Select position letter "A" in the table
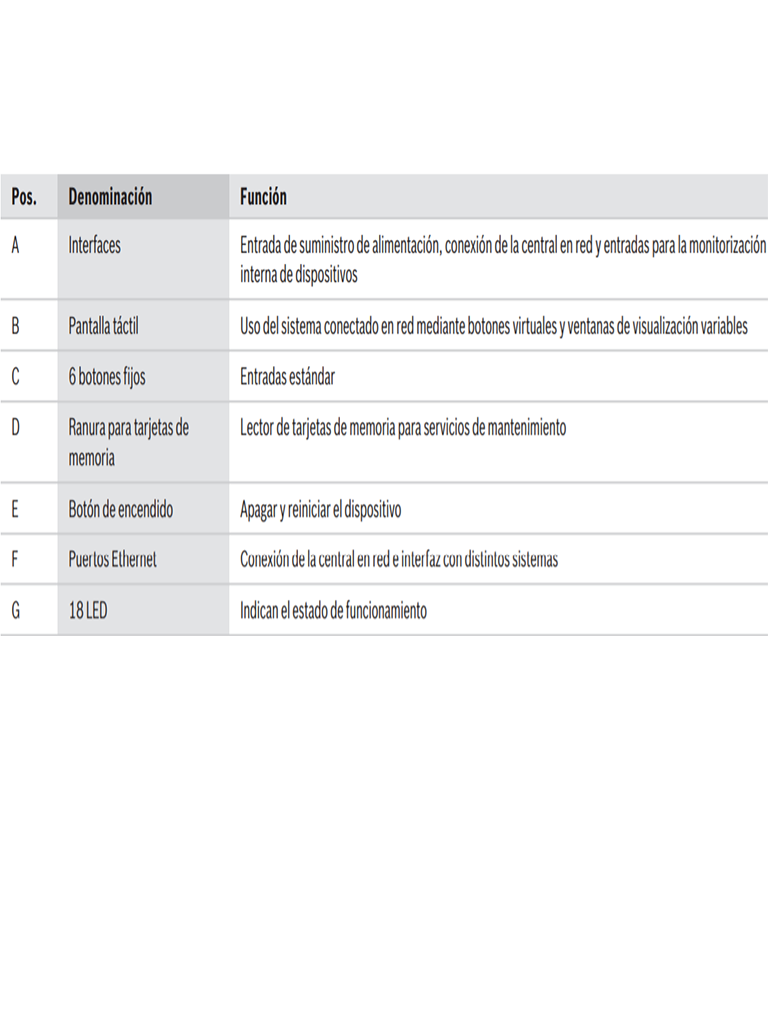768x1024 pixels. [15, 245]
